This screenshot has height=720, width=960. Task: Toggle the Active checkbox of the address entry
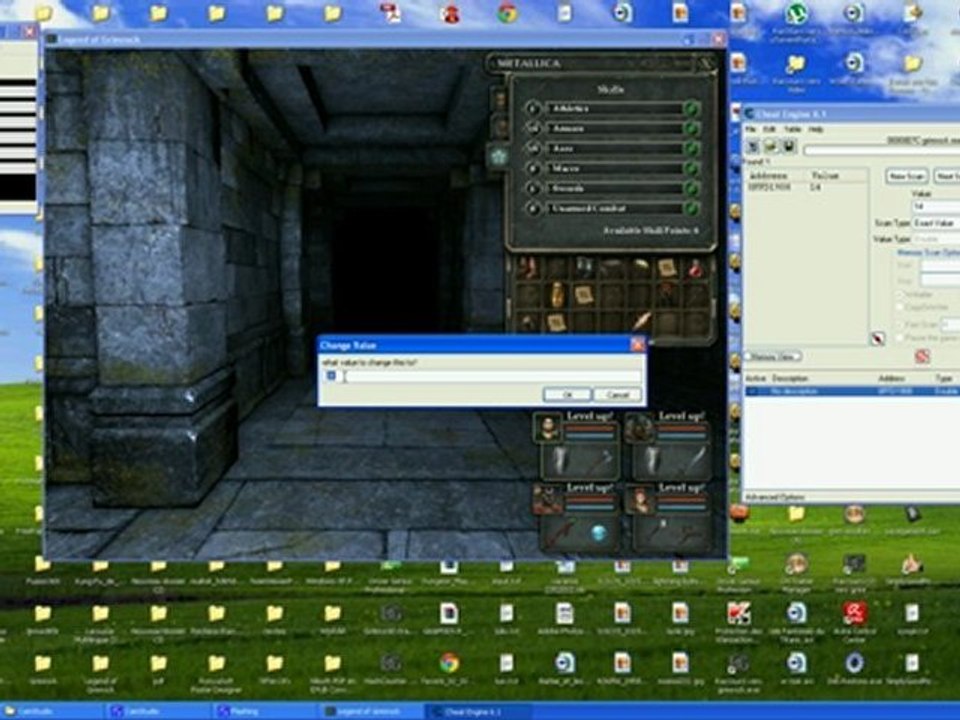pyautogui.click(x=753, y=391)
